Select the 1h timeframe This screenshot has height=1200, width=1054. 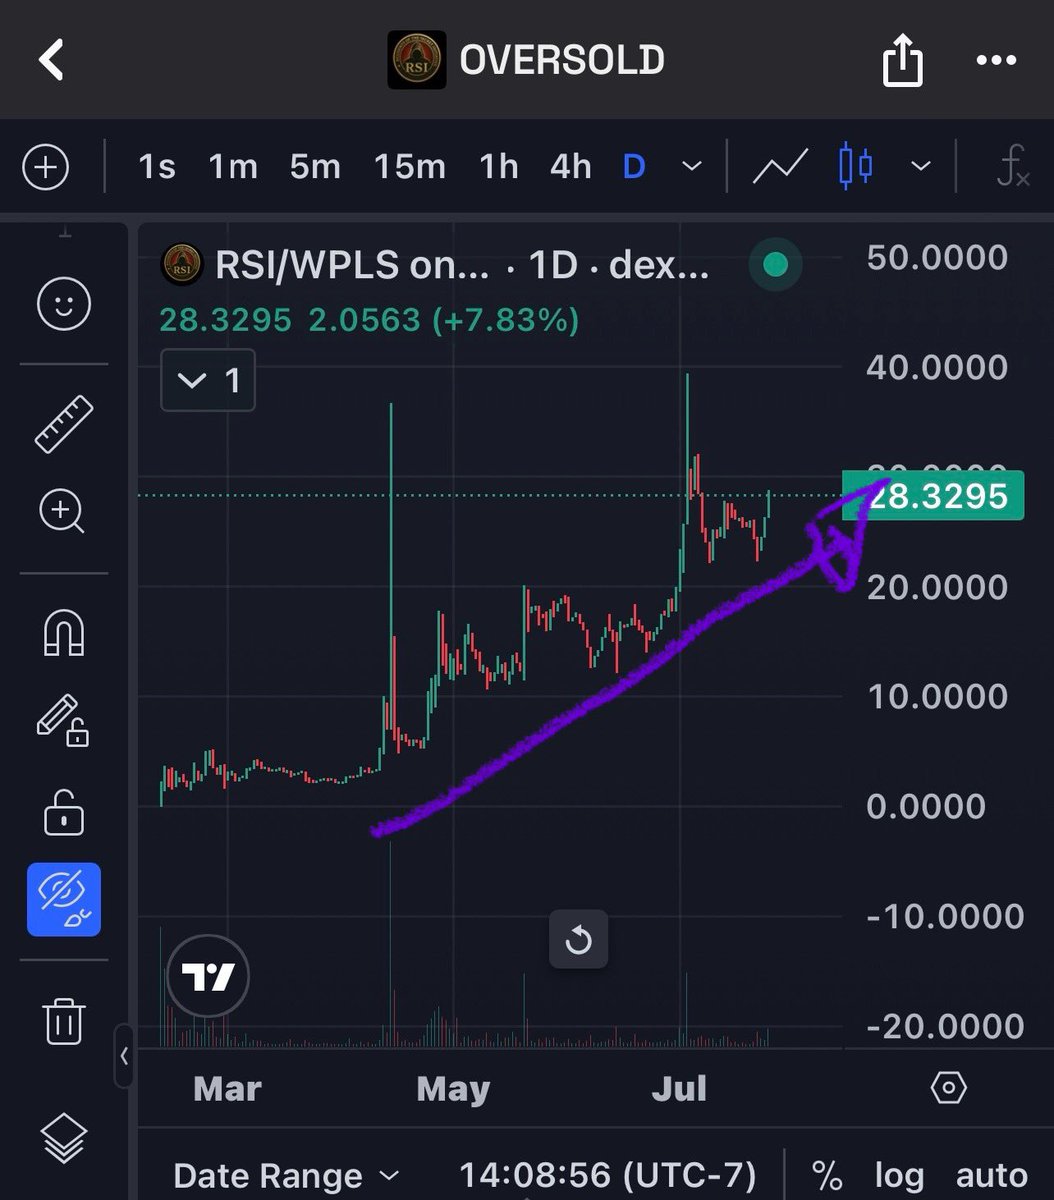coord(499,167)
